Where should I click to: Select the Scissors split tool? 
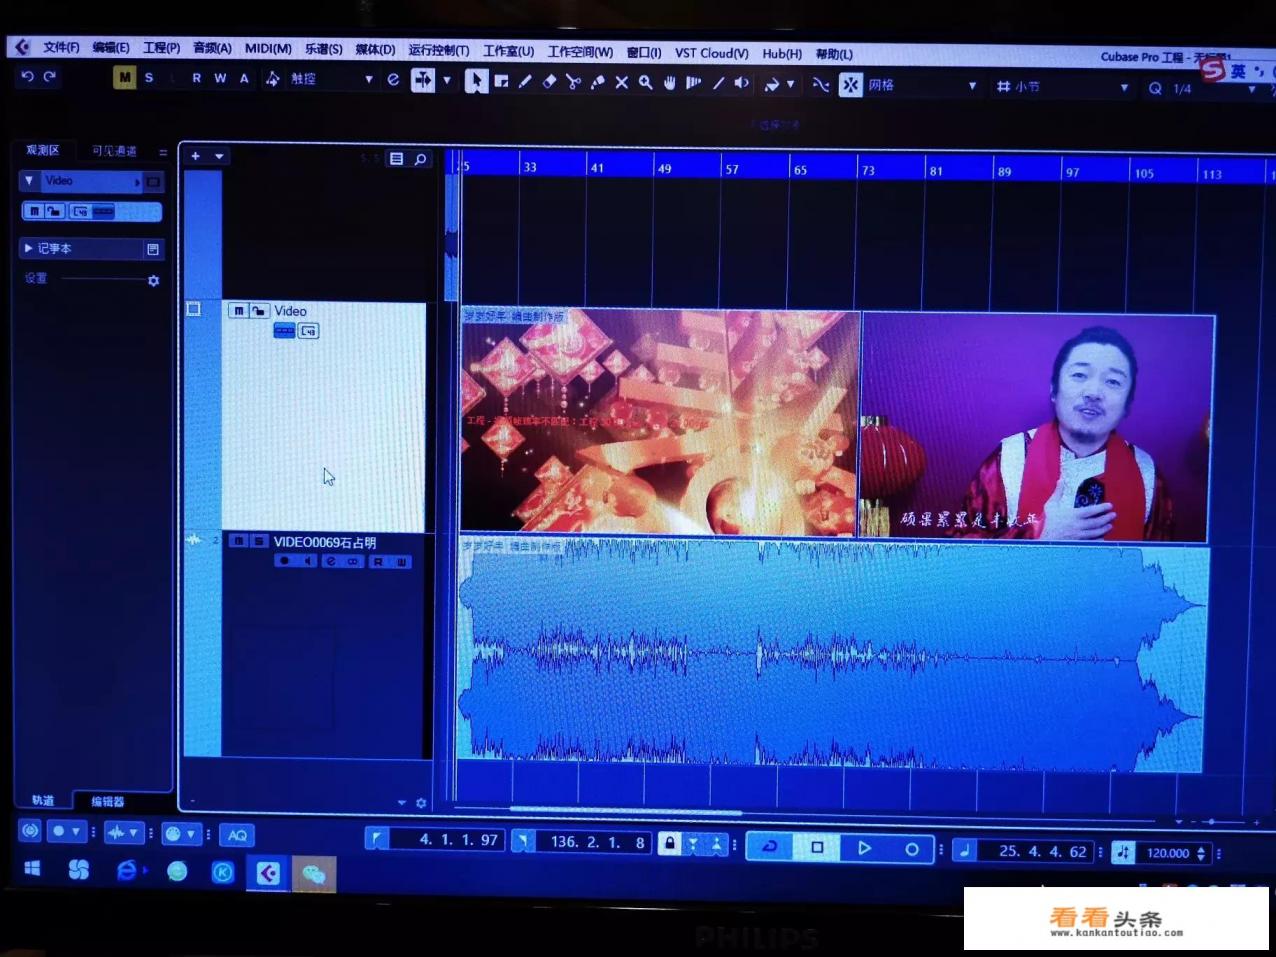point(573,82)
